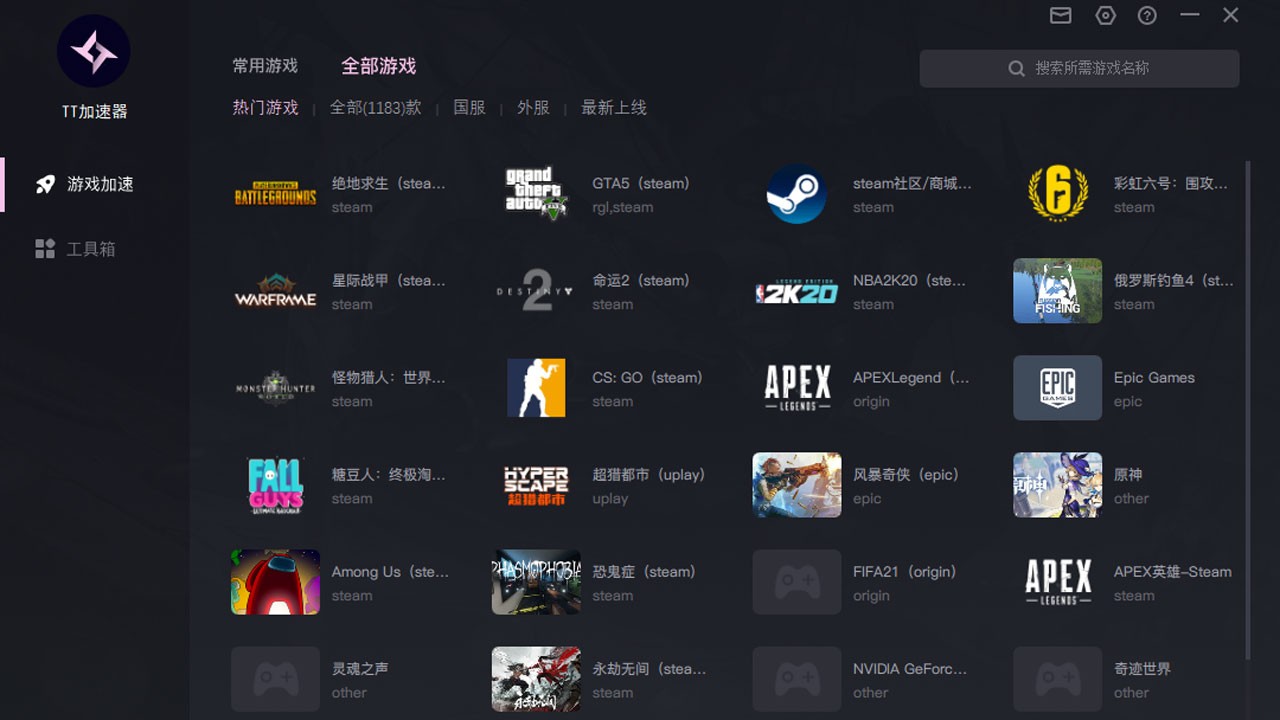Click the 原神 title text
Image resolution: width=1280 pixels, height=720 pixels.
(1128, 475)
